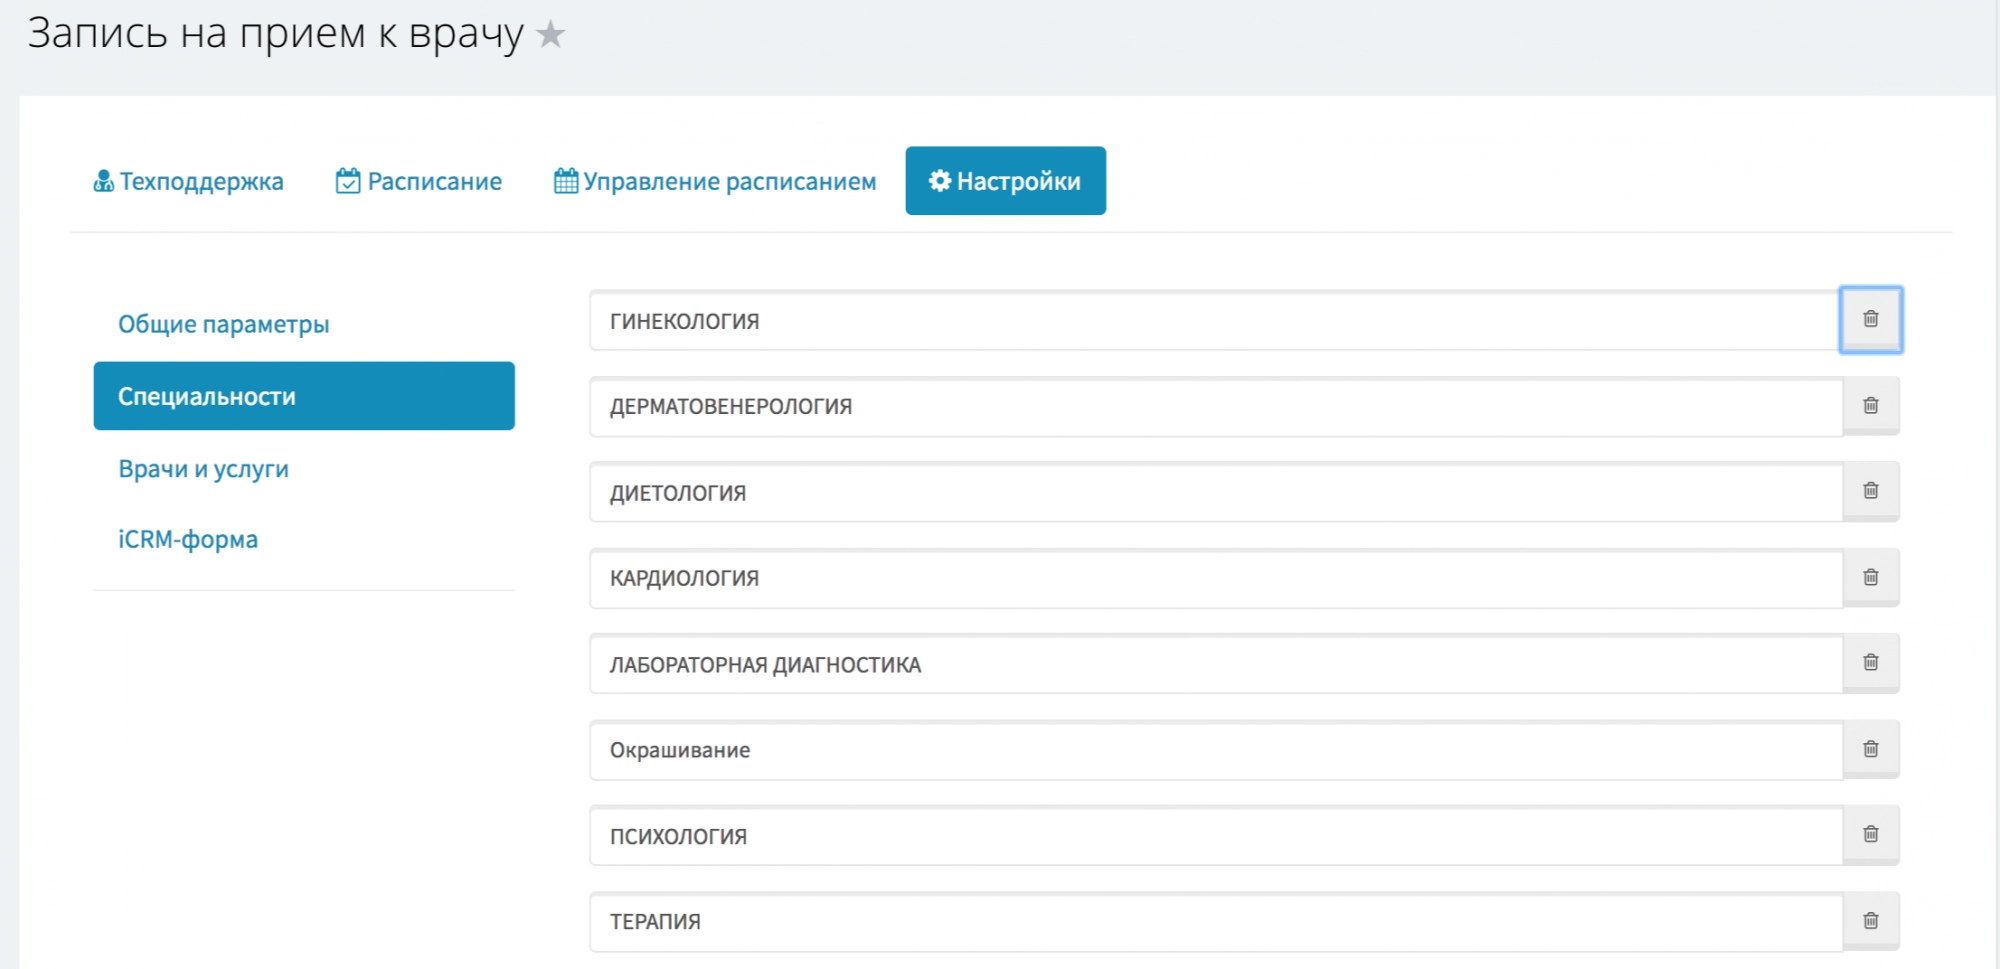Click trash icon for ЛАБОРАТОРНАЯ ДИАГНОСТИКА

click(x=1870, y=663)
